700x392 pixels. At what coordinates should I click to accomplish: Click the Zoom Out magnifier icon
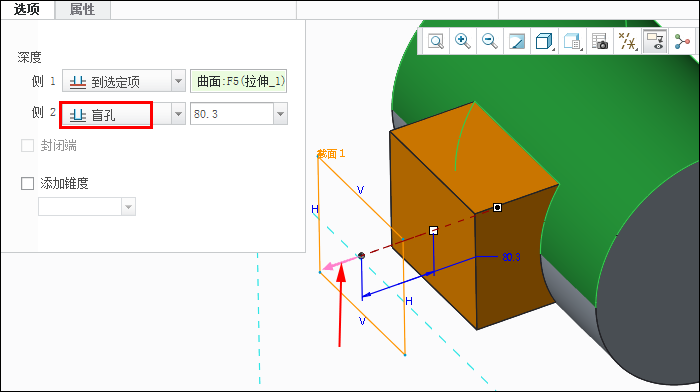pyautogui.click(x=490, y=42)
